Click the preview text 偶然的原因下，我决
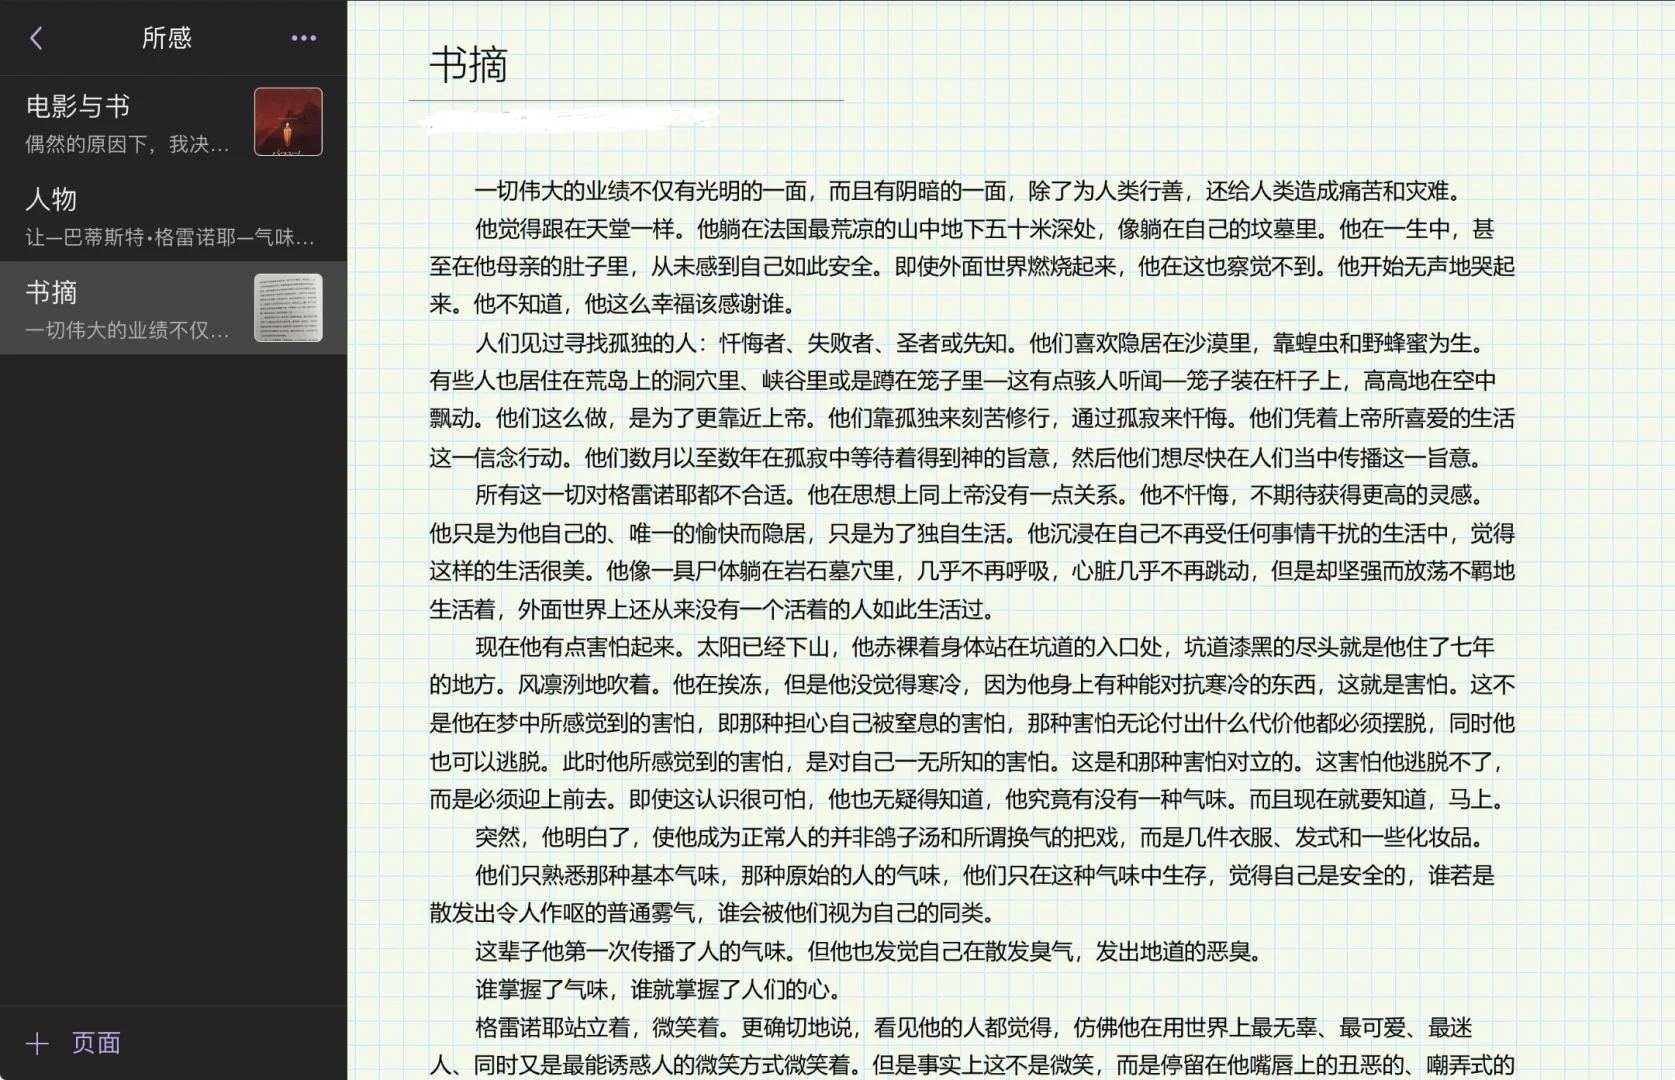The width and height of the screenshot is (1675, 1080). pyautogui.click(x=126, y=145)
